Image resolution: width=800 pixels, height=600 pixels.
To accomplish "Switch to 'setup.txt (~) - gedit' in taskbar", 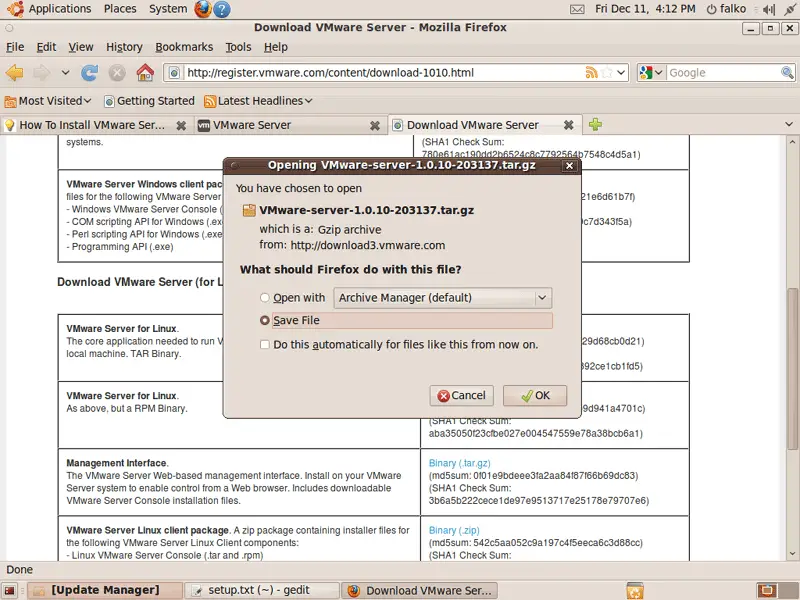I will 262,591.
